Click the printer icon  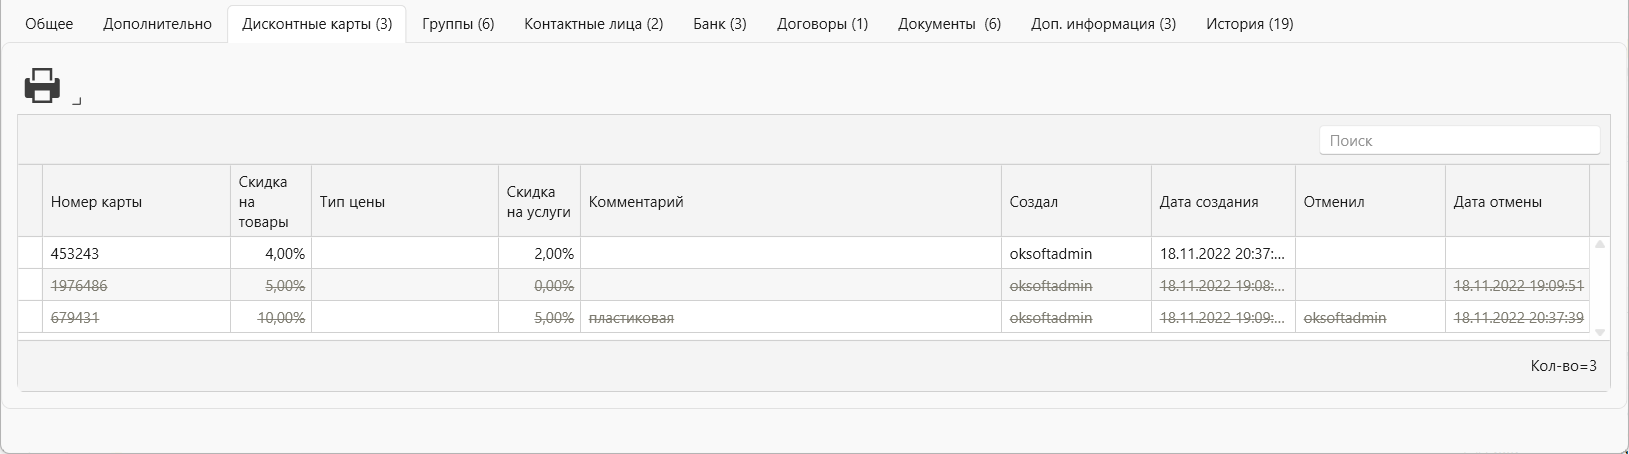pos(43,86)
